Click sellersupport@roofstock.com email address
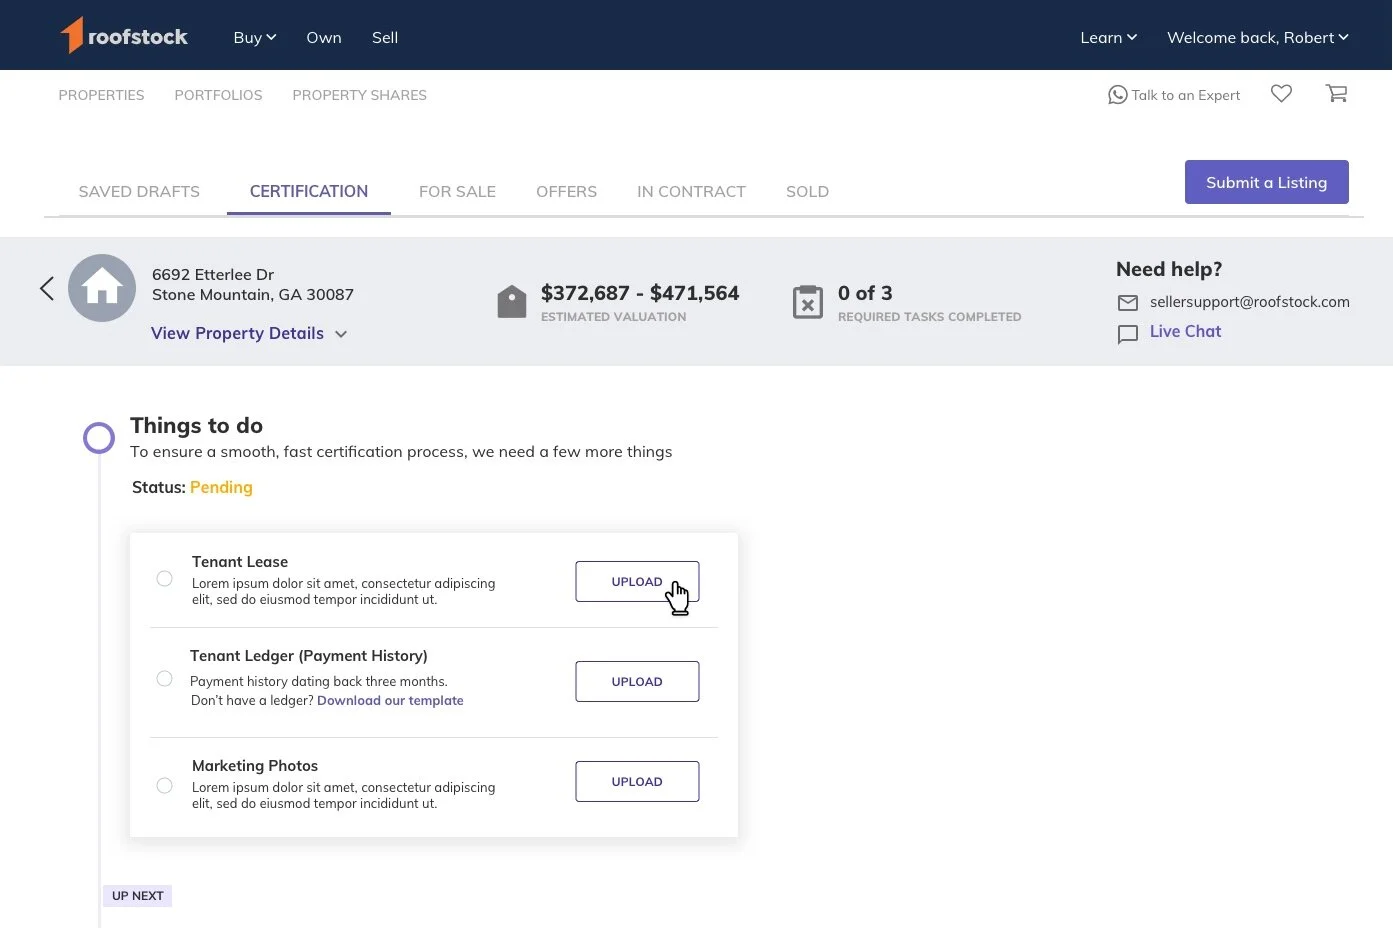Screen dimensions: 1393x928 [x=1250, y=301]
